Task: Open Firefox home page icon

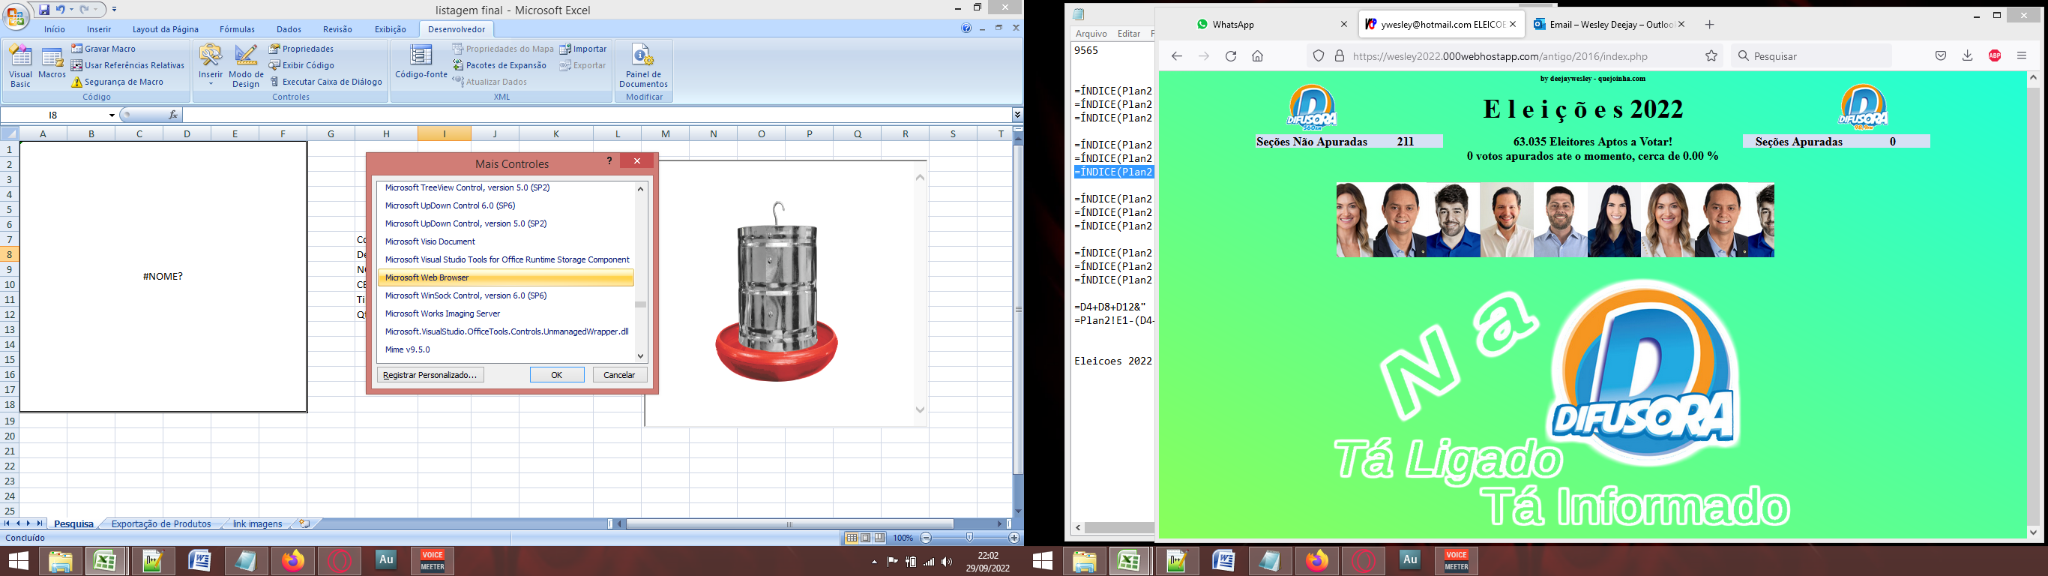Action: 1258,56
